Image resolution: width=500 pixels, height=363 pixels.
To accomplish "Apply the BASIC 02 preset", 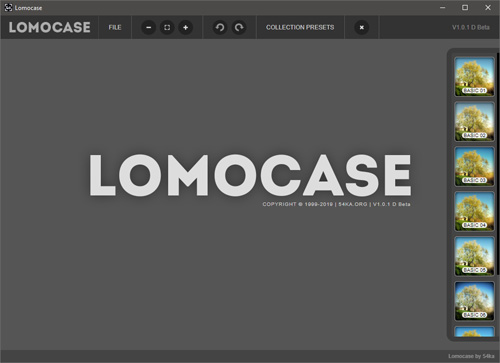I will [x=474, y=122].
